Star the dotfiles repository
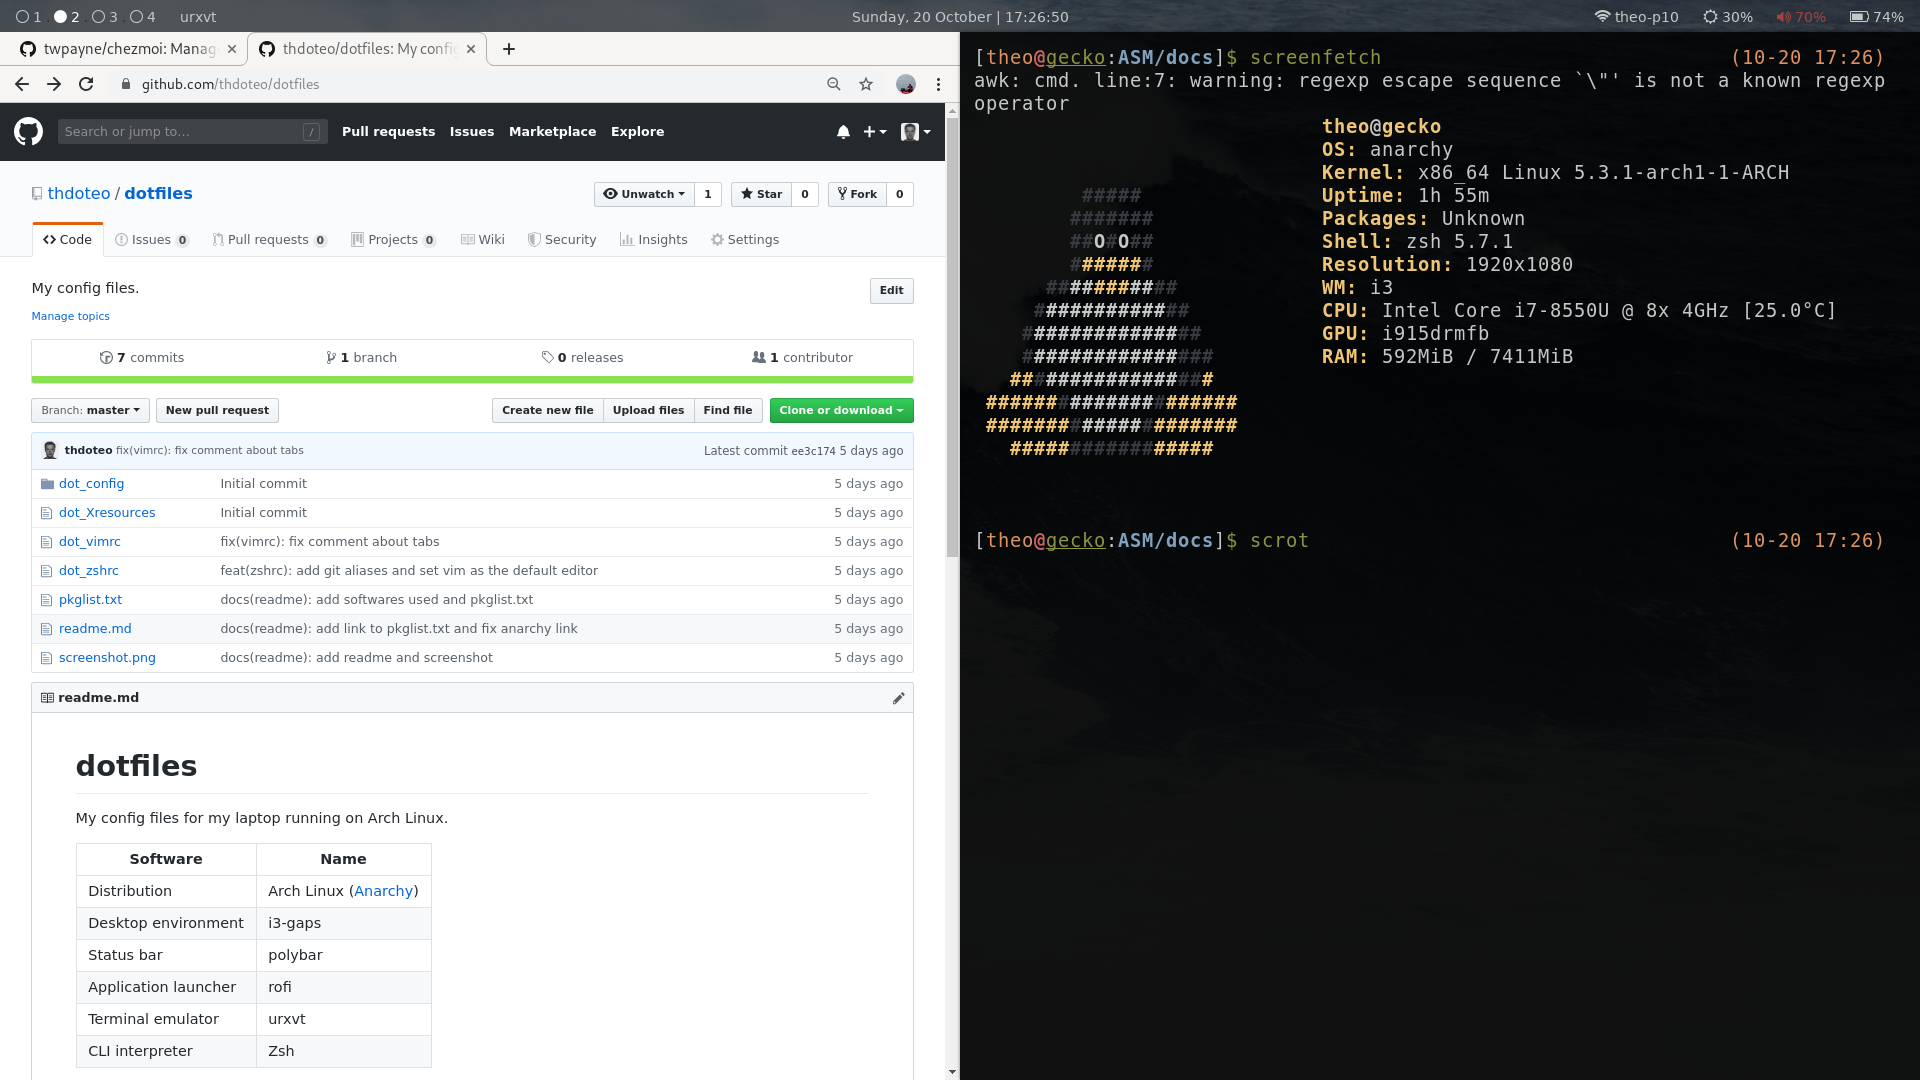Screen dimensions: 1920x1080 [x=762, y=194]
